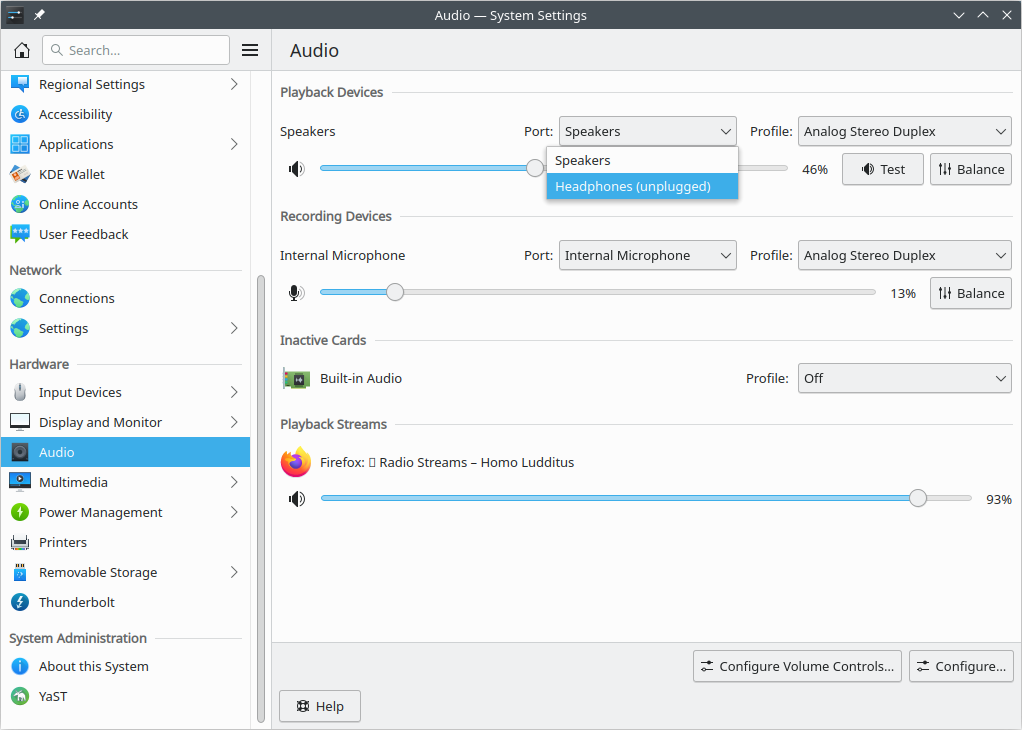Click the Test speakers button
The height and width of the screenshot is (730, 1022).
(x=882, y=169)
